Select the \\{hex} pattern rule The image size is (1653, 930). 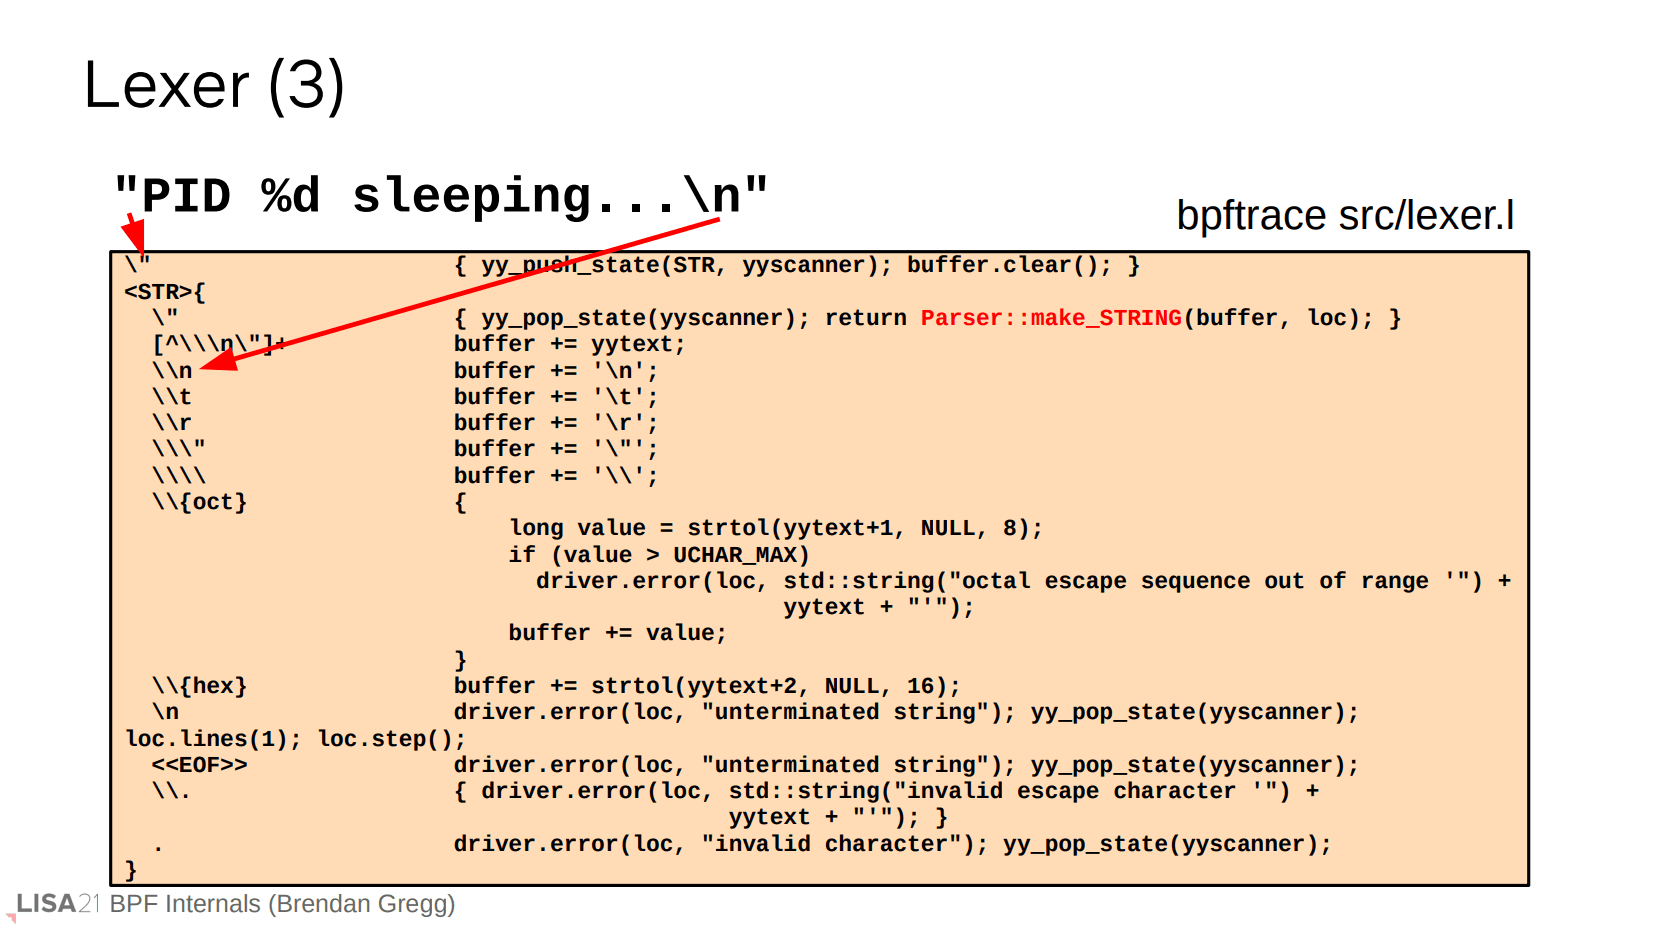[x=199, y=686]
